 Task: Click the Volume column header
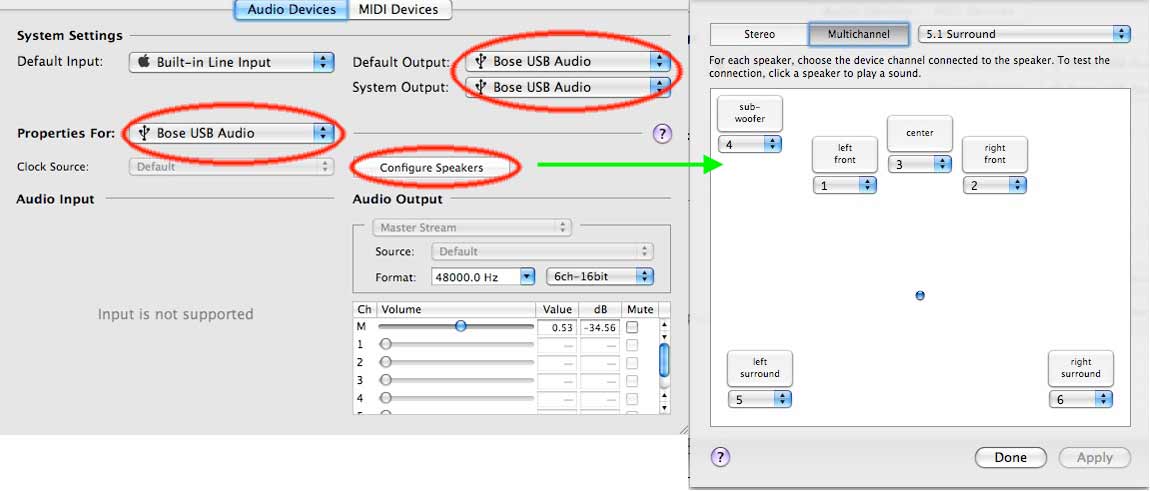(x=456, y=310)
